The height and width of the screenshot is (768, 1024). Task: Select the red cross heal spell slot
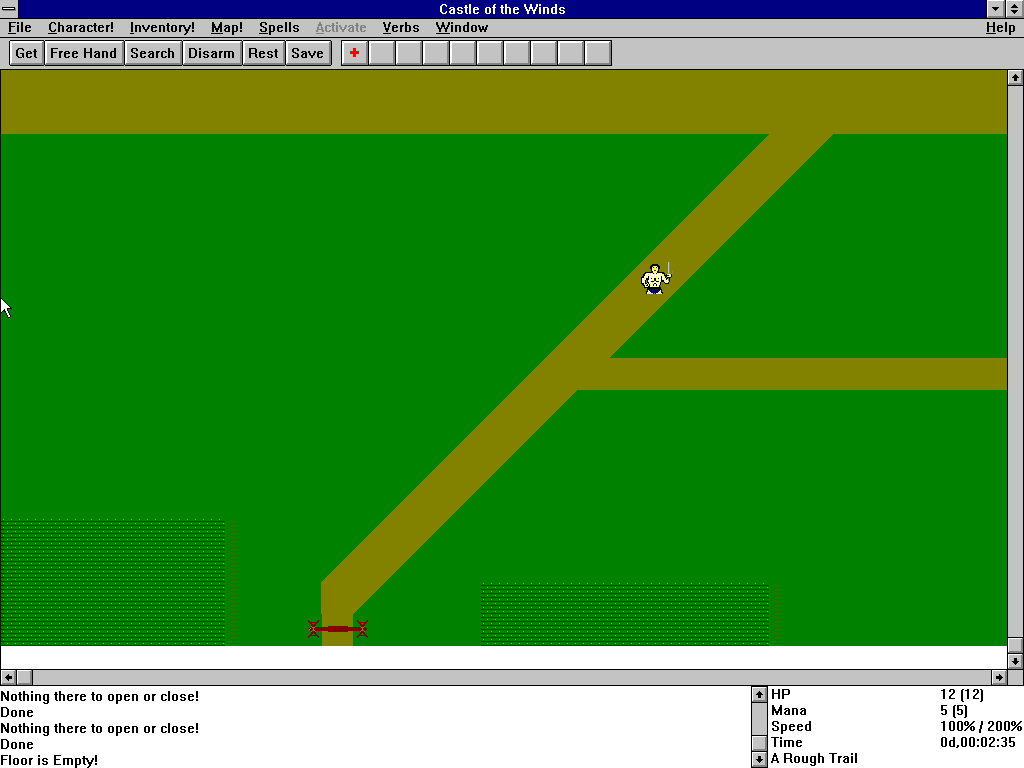(355, 53)
